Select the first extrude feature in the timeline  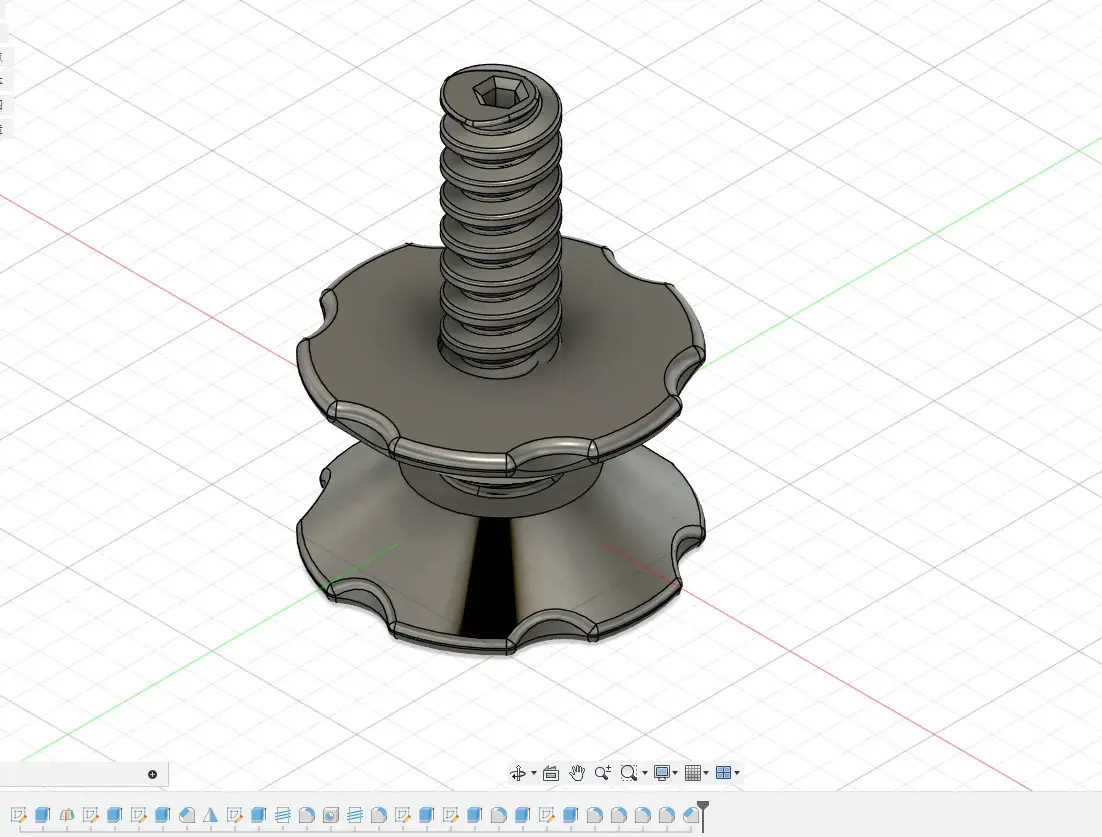coord(43,815)
